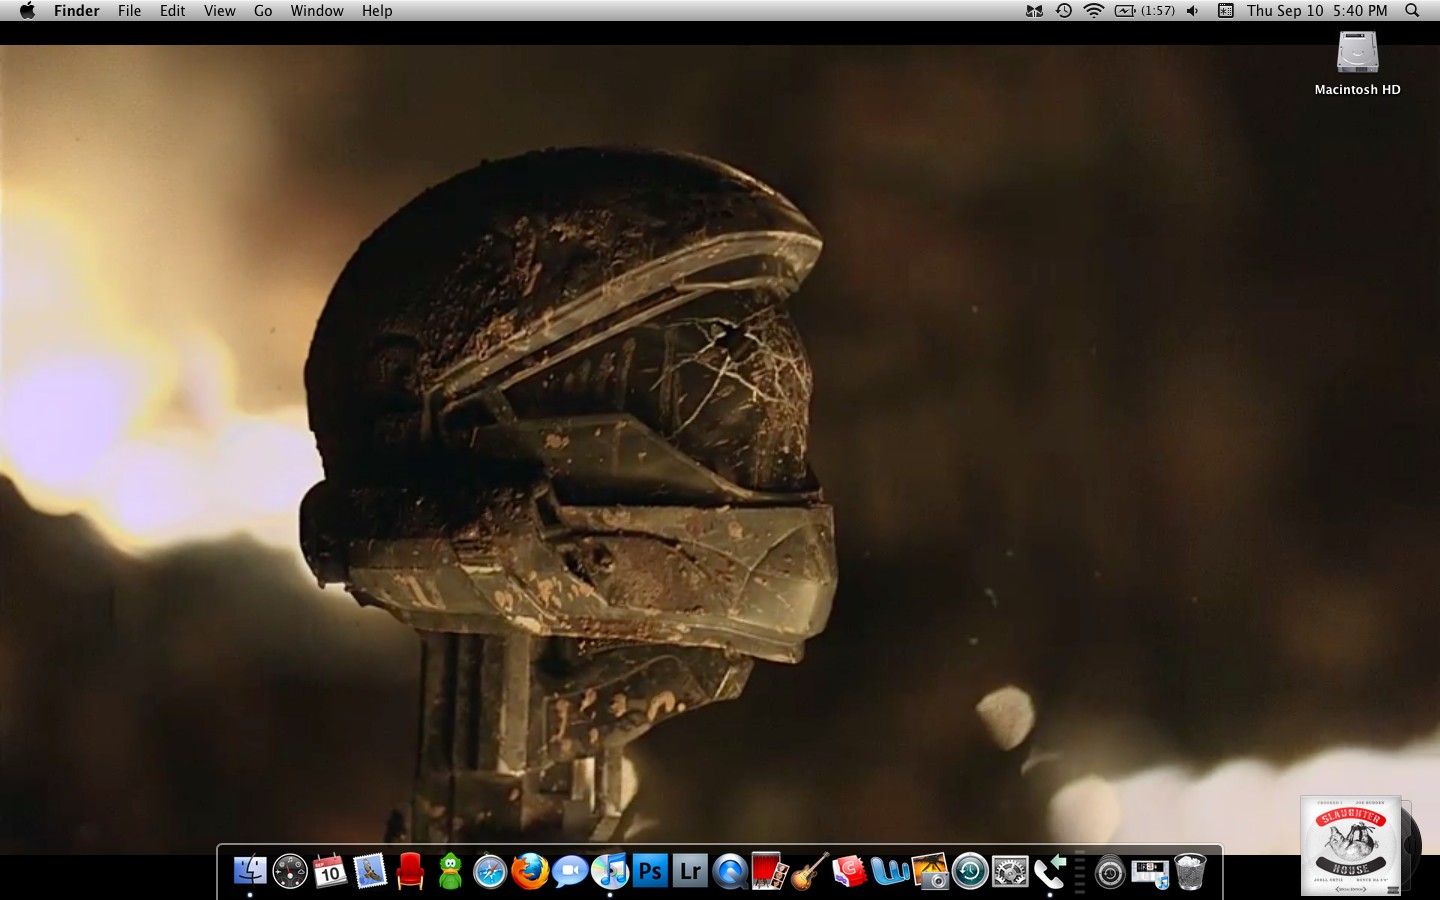Viewport: 1440px width, 900px height.
Task: Open the File menu
Action: tap(130, 10)
